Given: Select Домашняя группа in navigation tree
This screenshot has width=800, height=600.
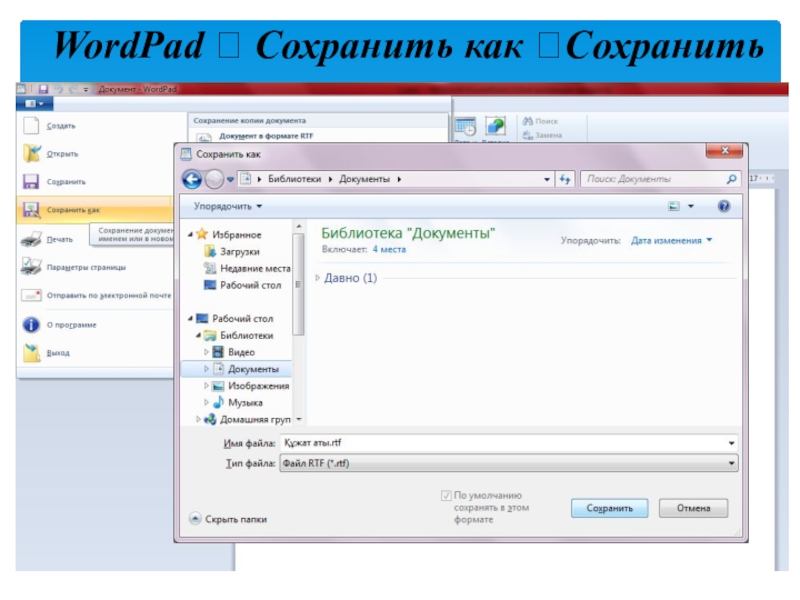Looking at the screenshot, I should point(247,419).
